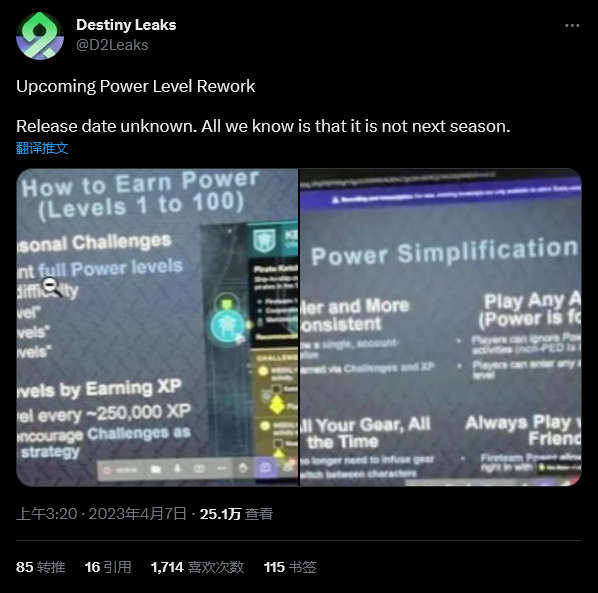598x593 pixels.
Task: Open the three-dot more options menu
Action: point(572,26)
